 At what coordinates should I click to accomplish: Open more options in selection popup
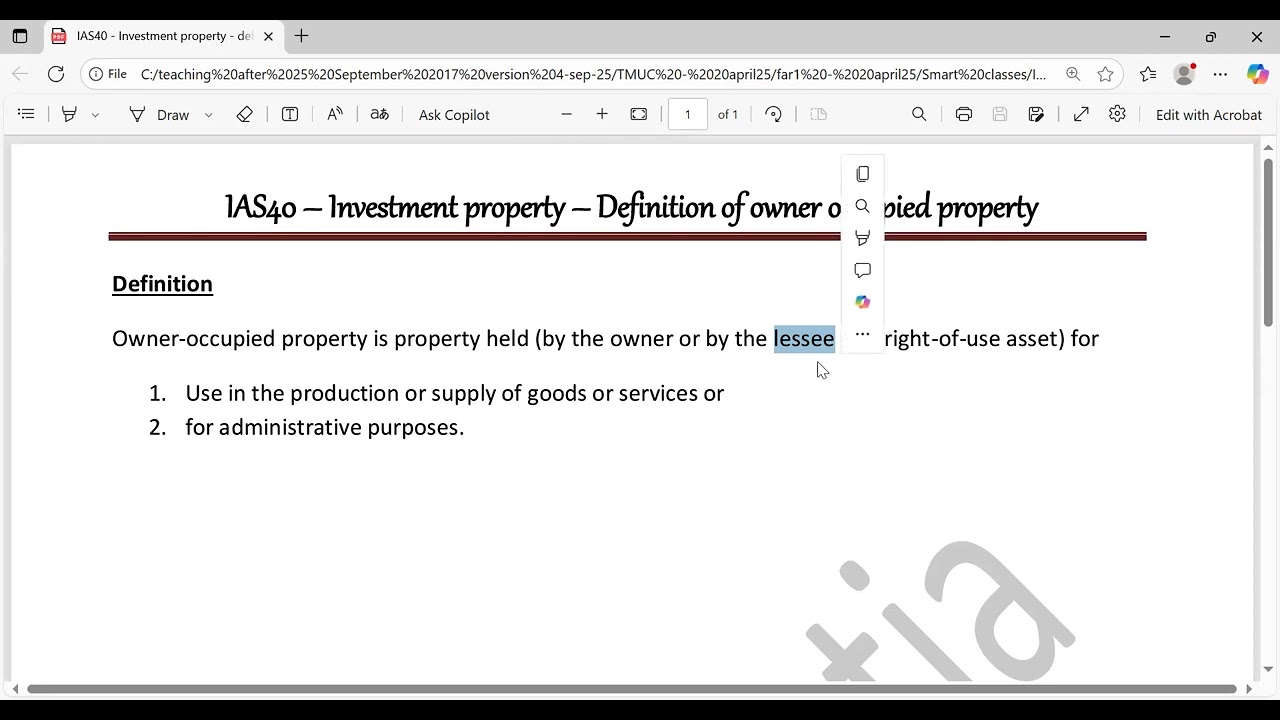863,334
